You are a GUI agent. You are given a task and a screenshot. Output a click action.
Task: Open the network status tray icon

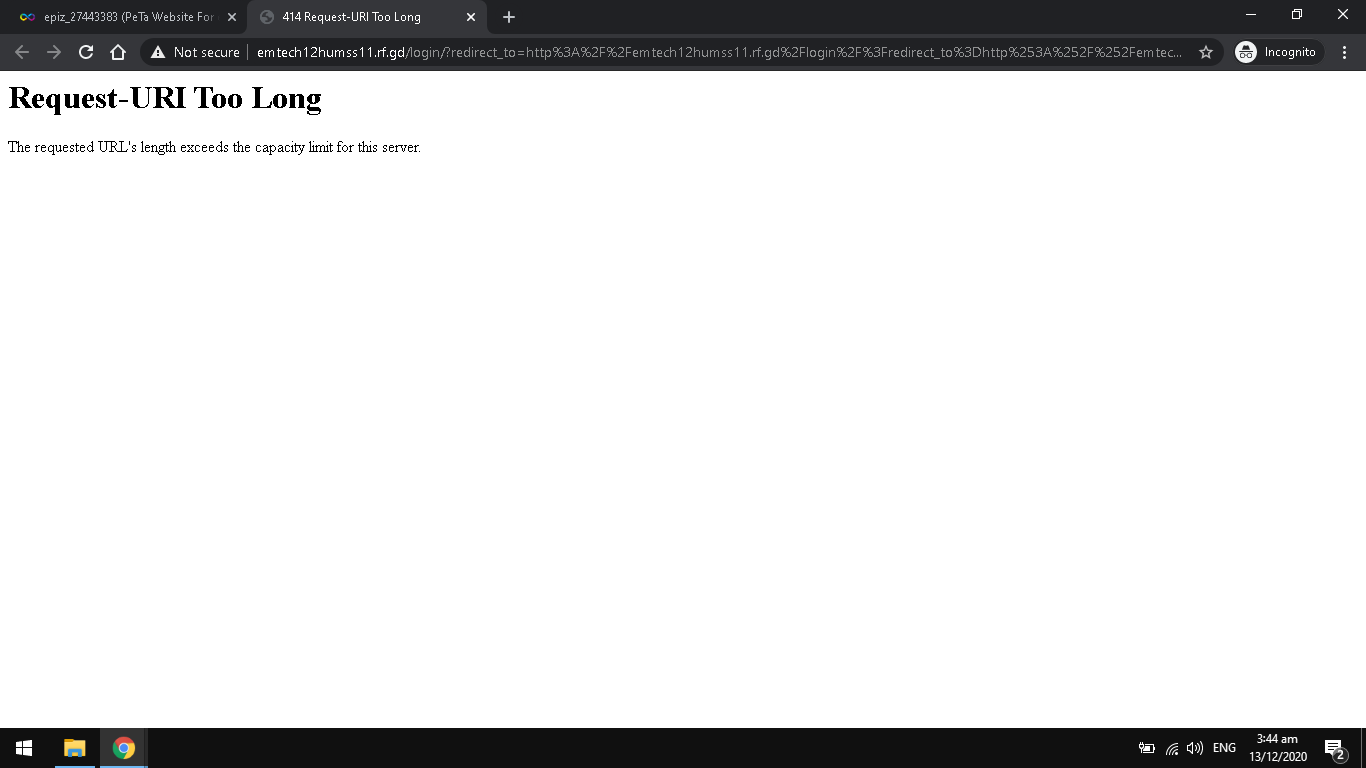point(1172,748)
